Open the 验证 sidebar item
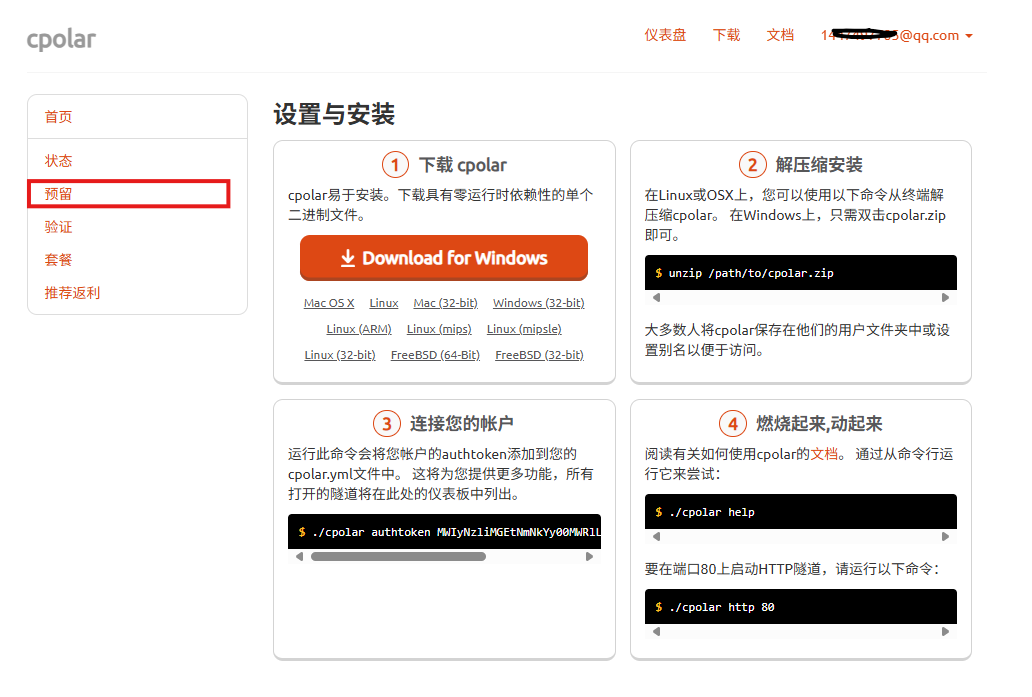 pos(59,227)
